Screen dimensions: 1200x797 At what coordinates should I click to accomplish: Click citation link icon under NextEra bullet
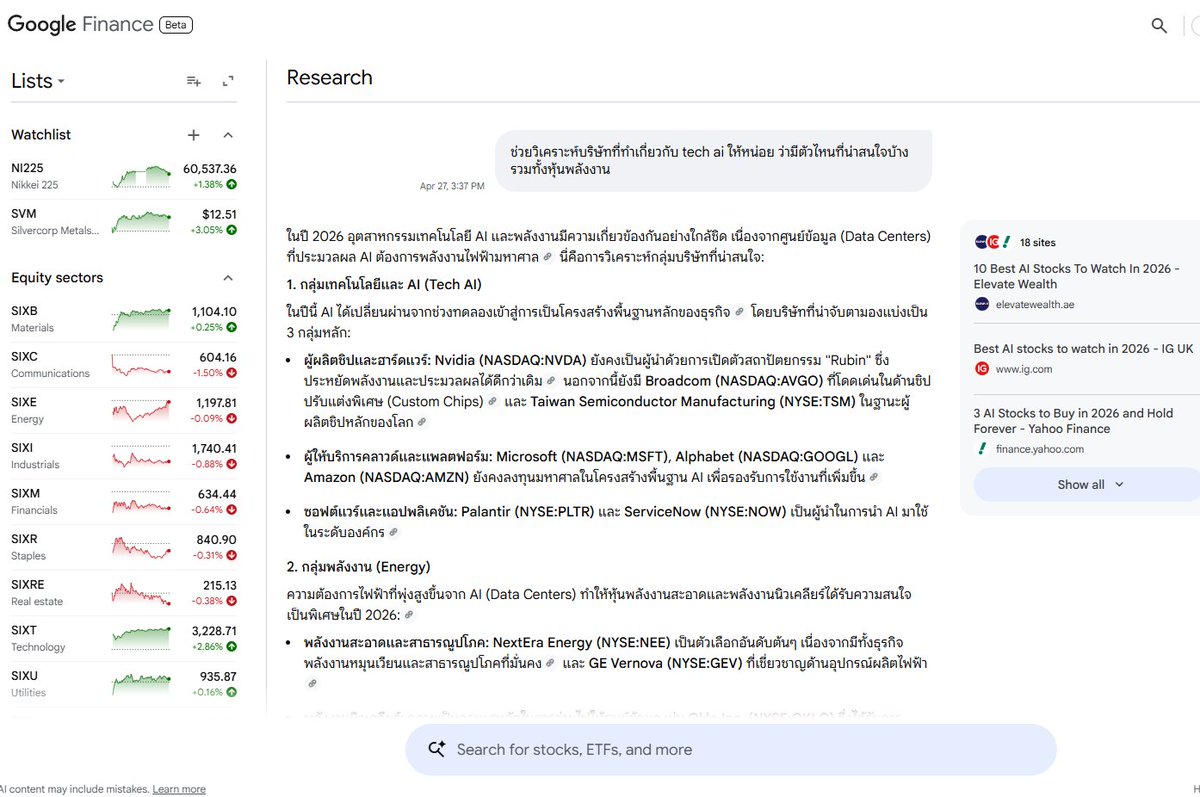[312, 684]
